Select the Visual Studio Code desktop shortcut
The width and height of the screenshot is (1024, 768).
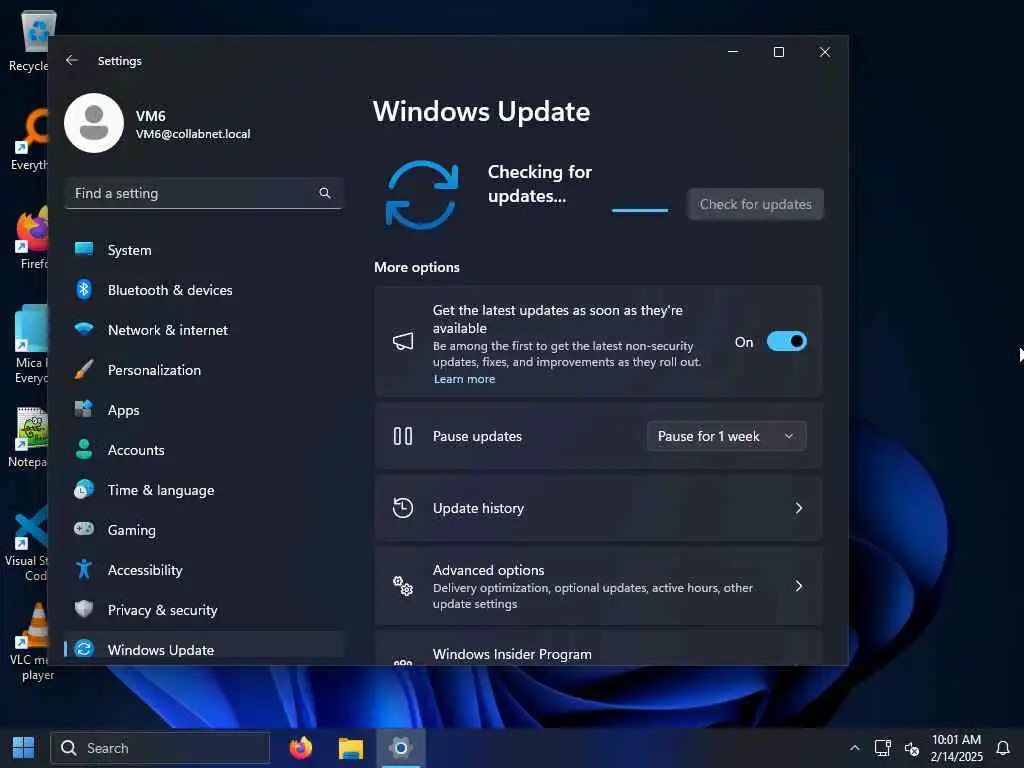pyautogui.click(x=27, y=543)
